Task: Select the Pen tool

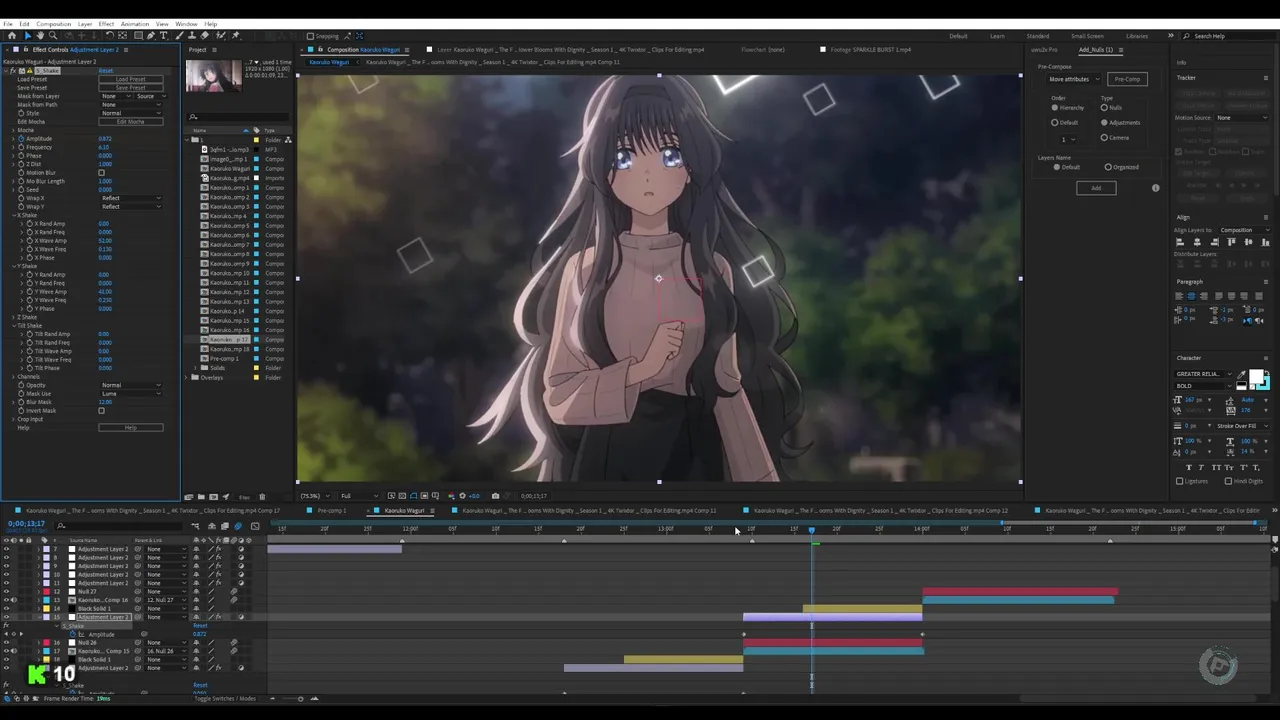Action: (x=151, y=35)
